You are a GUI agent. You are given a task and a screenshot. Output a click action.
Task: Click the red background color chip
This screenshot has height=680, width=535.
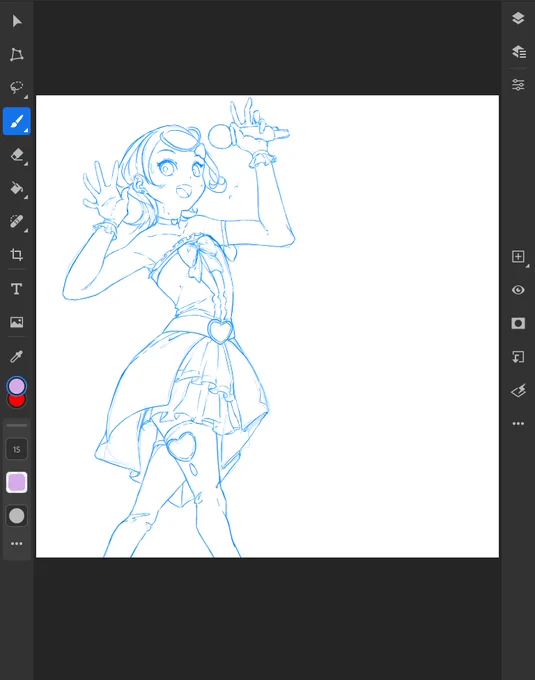pyautogui.click(x=16, y=402)
